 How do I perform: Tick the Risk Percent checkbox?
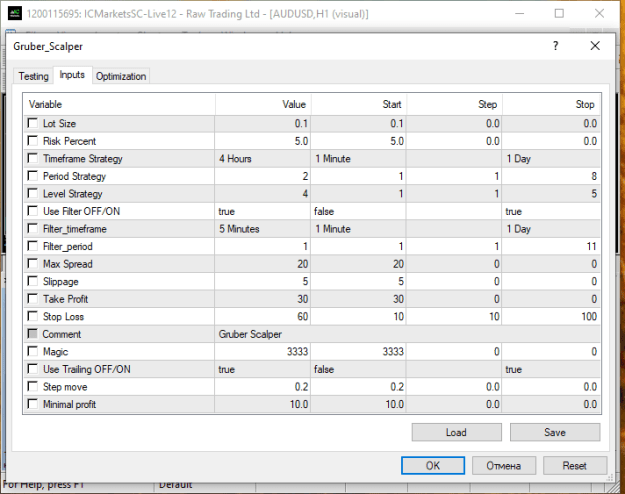point(33,141)
